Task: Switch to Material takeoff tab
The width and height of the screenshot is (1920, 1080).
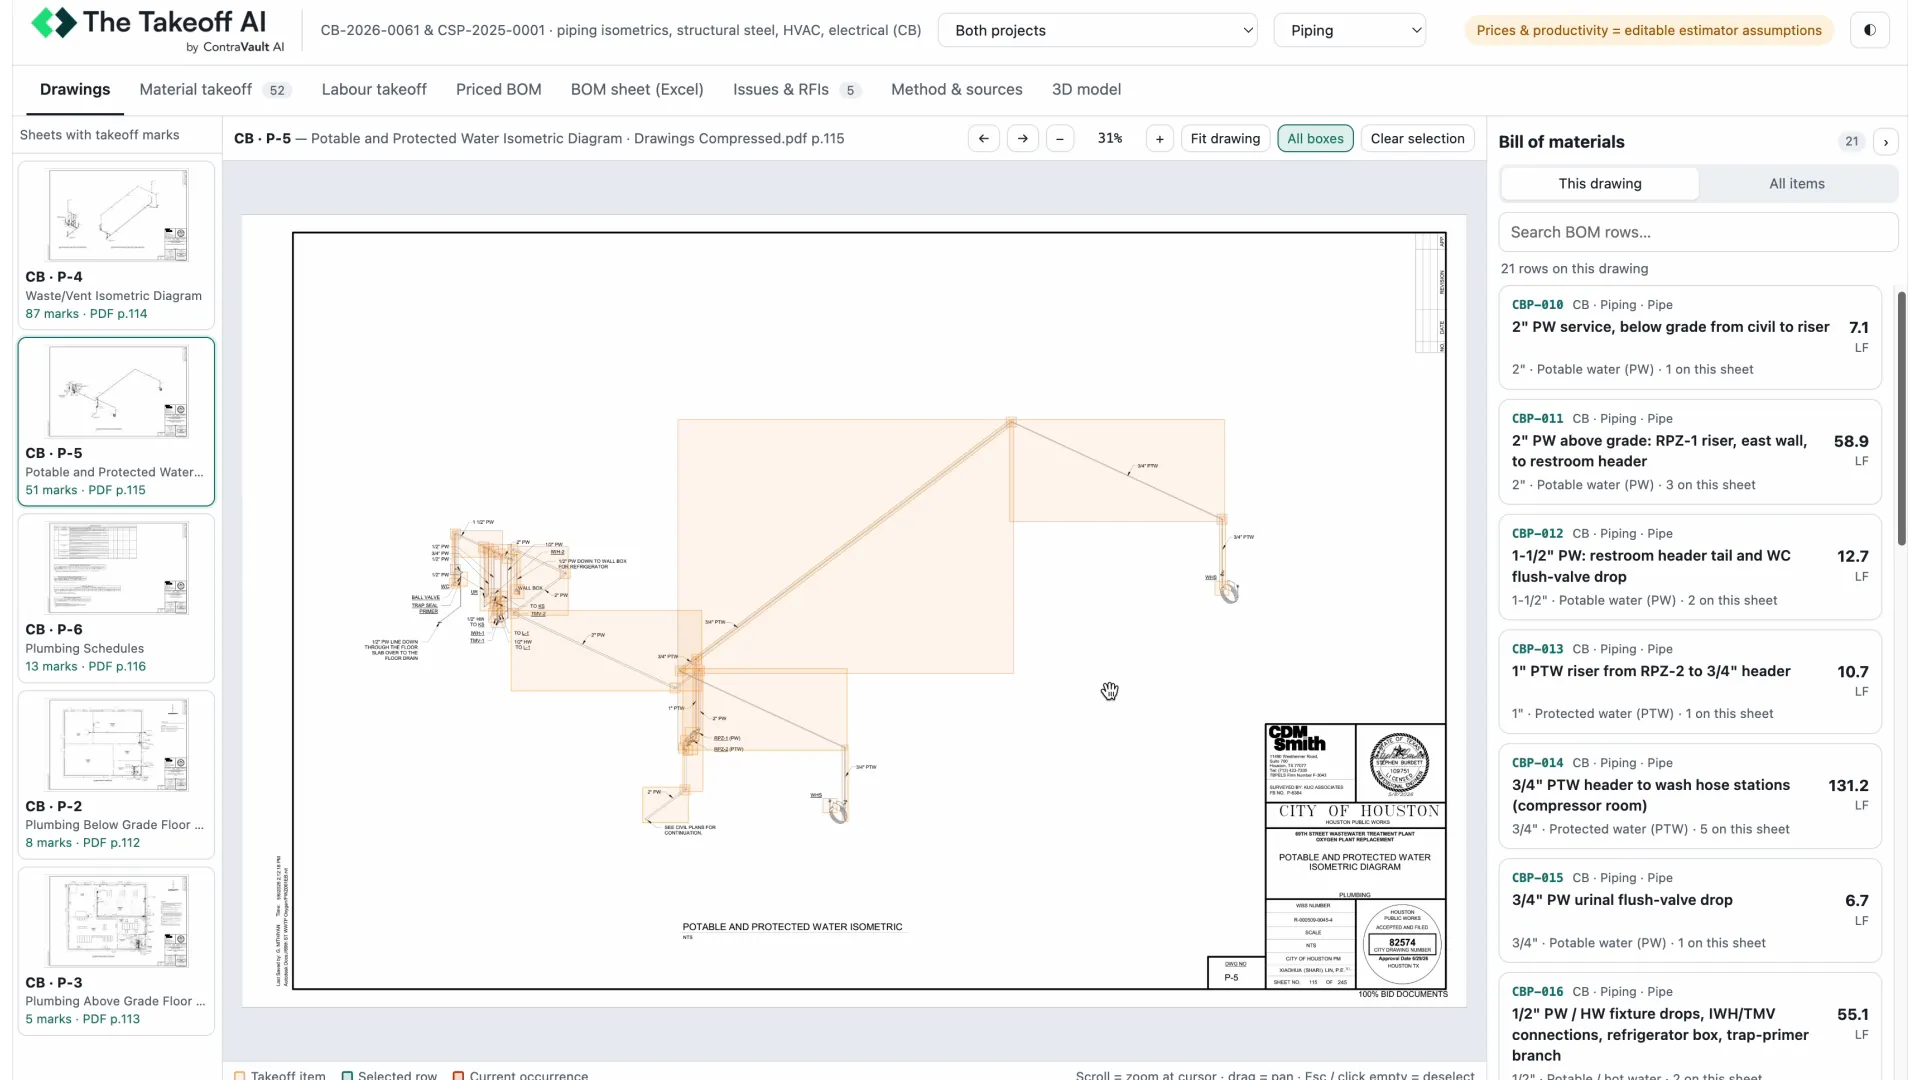Action: click(x=215, y=89)
